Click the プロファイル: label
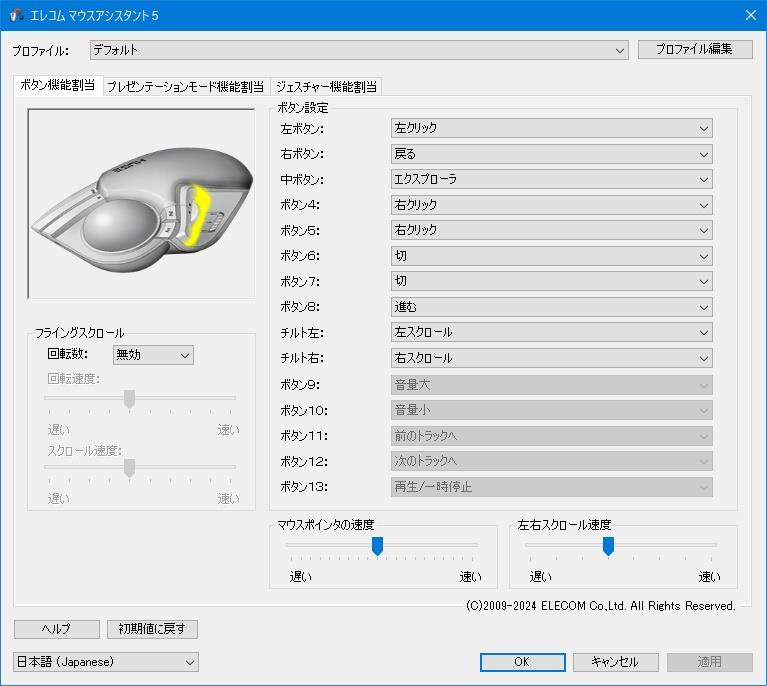767x686 pixels. (41, 51)
